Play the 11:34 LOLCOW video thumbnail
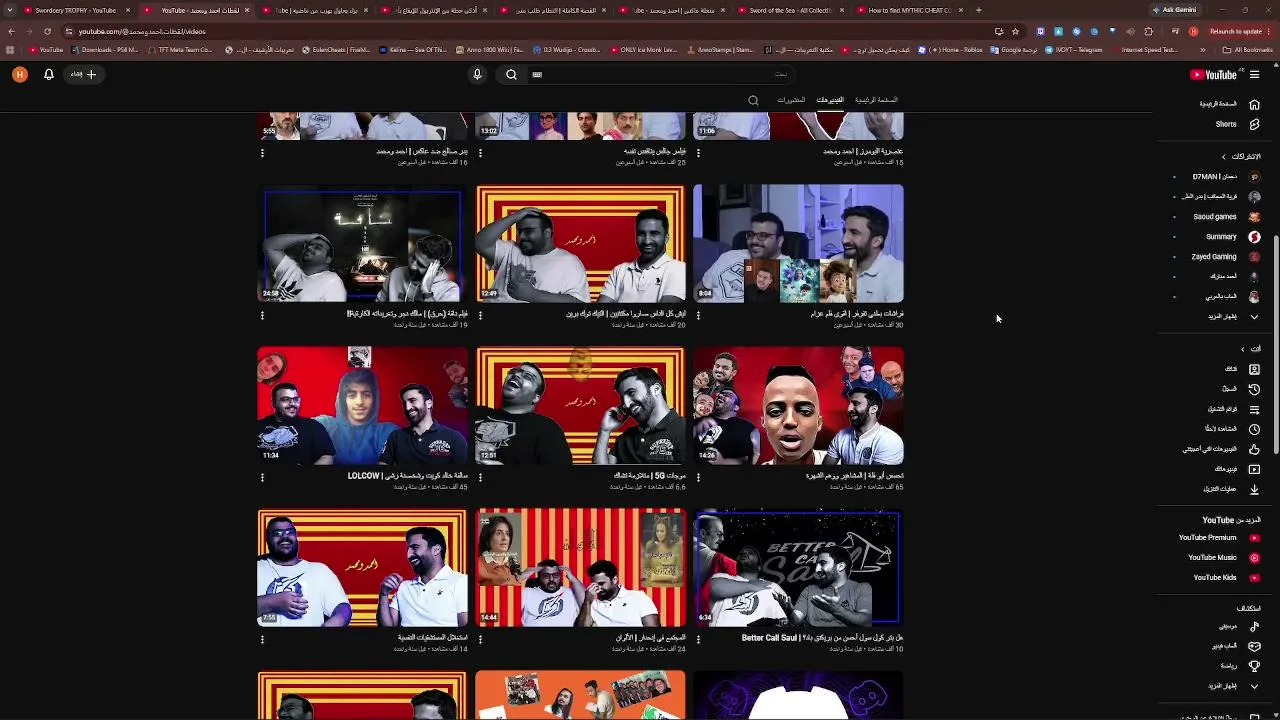Screen dimensions: 1280x720 click(x=362, y=405)
